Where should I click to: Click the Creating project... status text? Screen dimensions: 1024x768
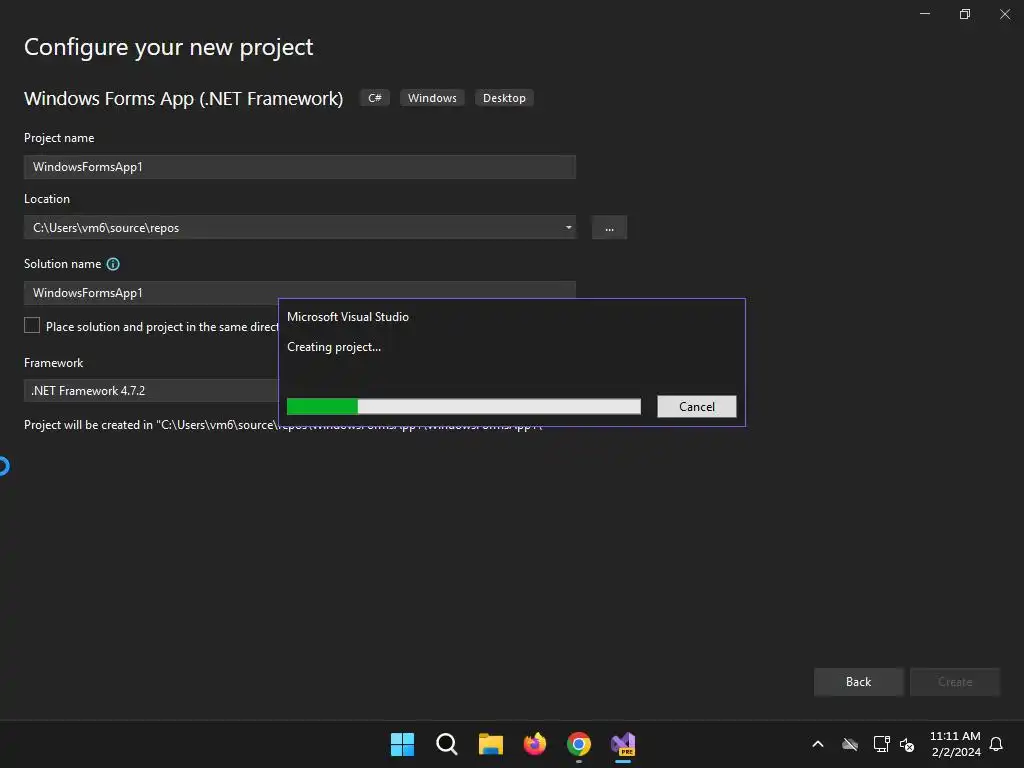[334, 347]
